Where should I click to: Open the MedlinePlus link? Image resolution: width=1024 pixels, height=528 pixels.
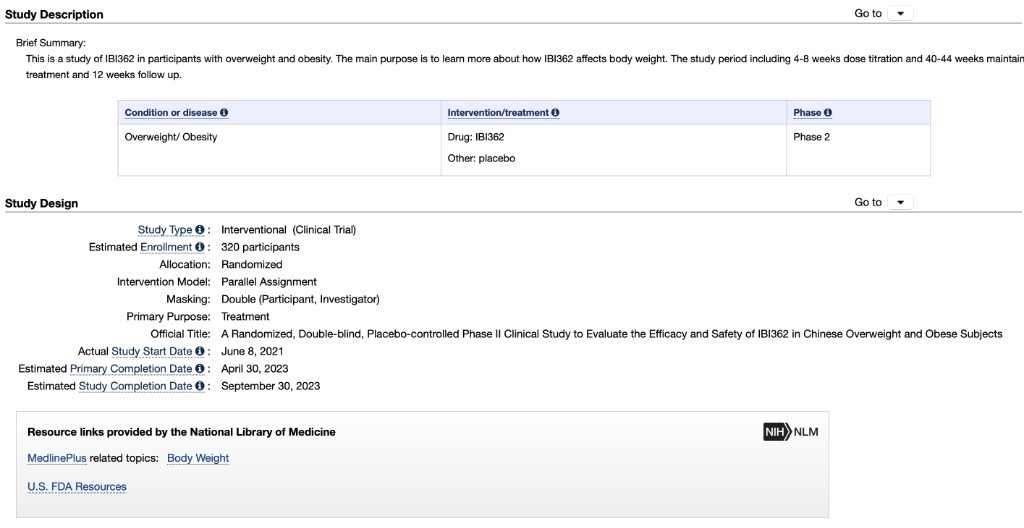(x=57, y=458)
